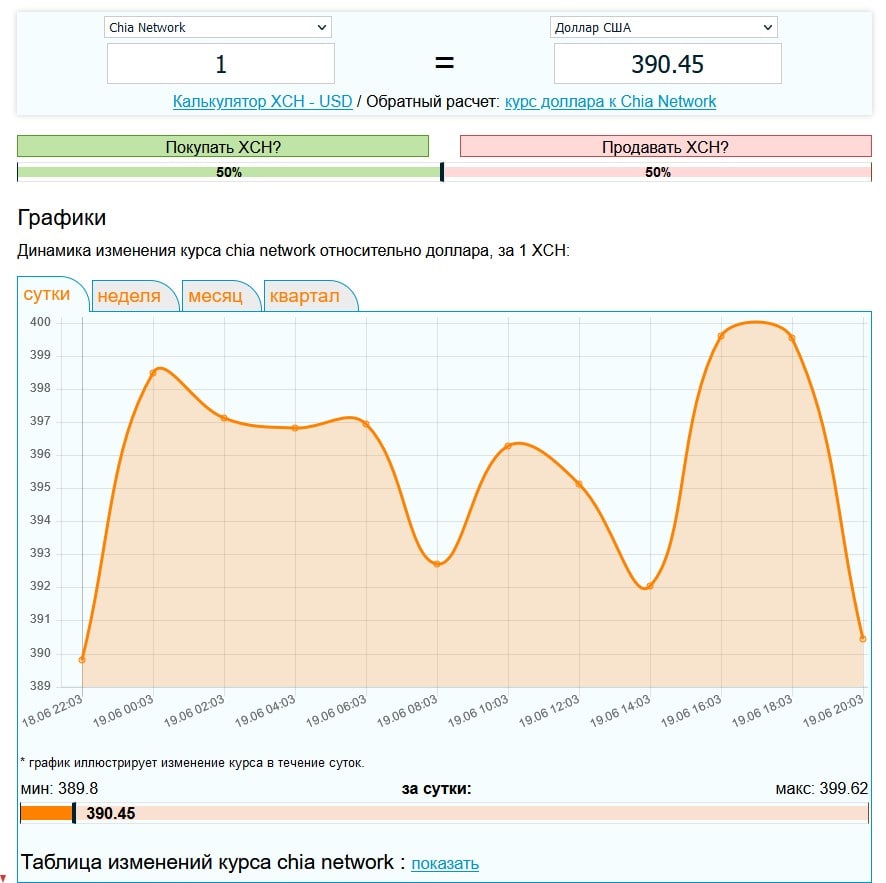Viewport: 886px width, 883px height.
Task: Click the Продавать XCH? button
Action: click(666, 146)
